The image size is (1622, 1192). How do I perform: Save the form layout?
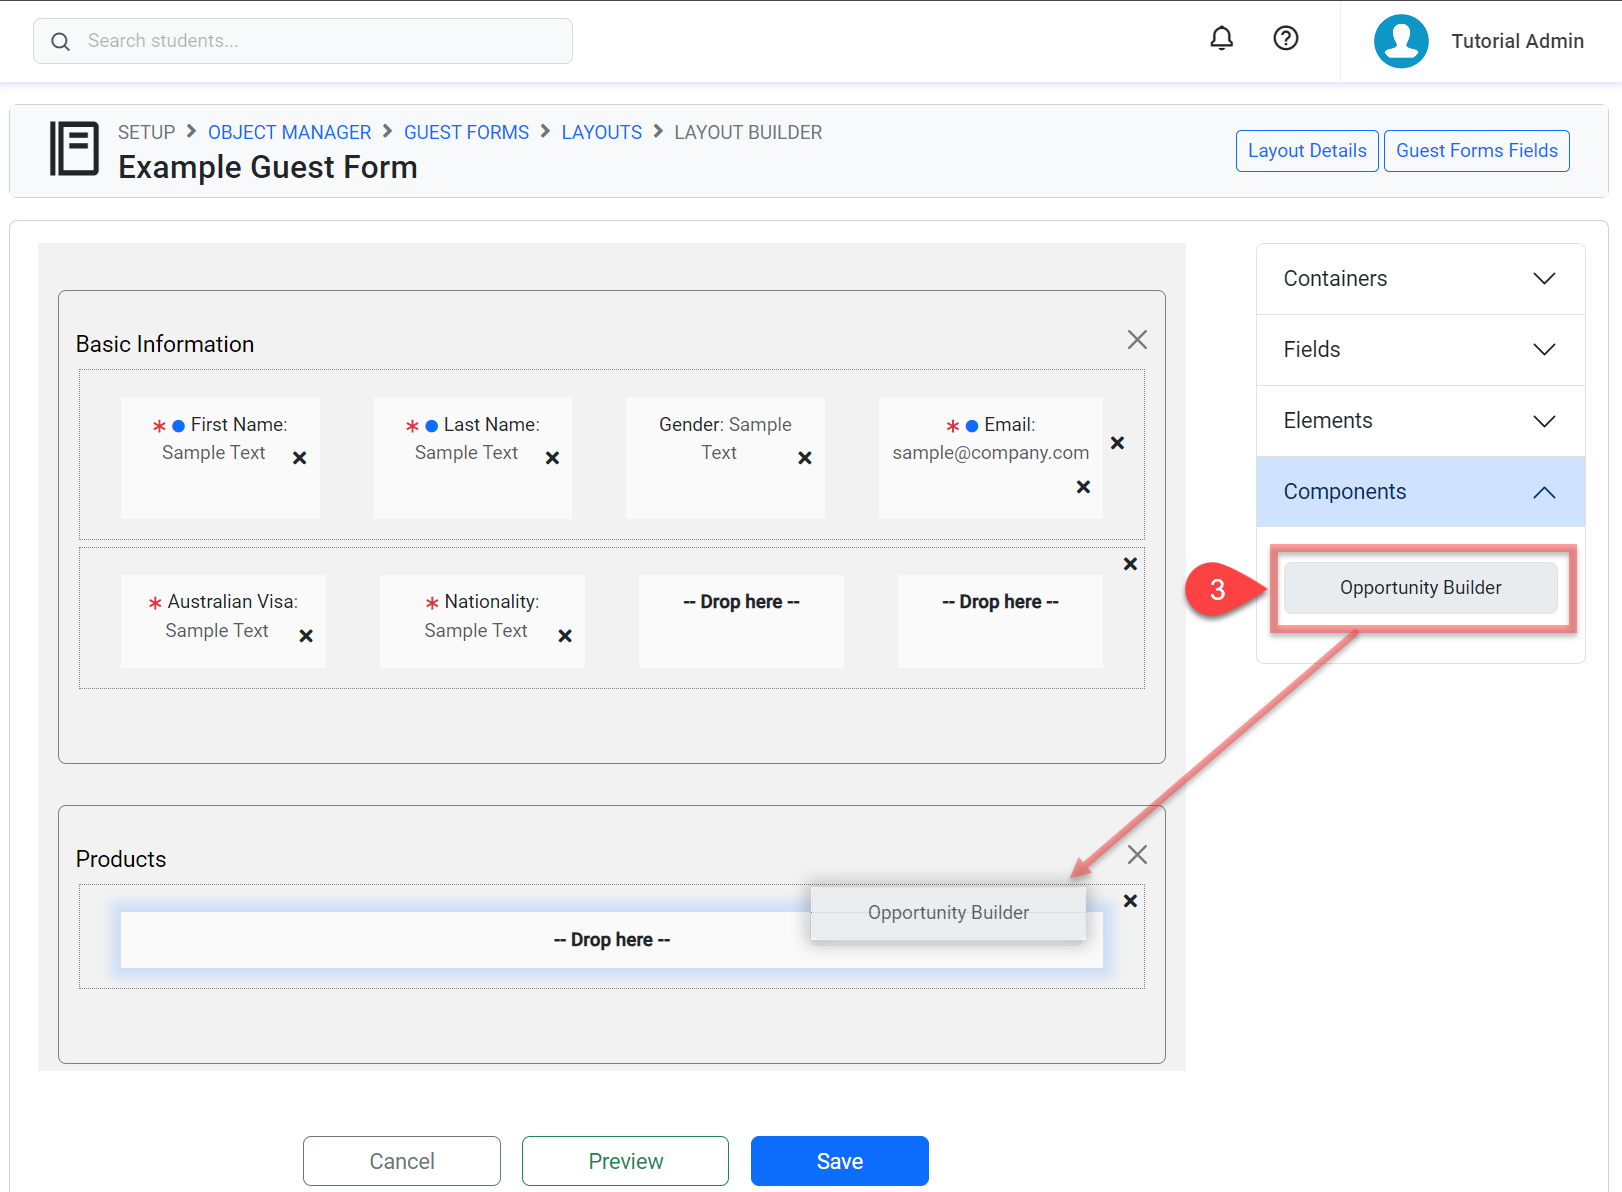pos(839,1161)
